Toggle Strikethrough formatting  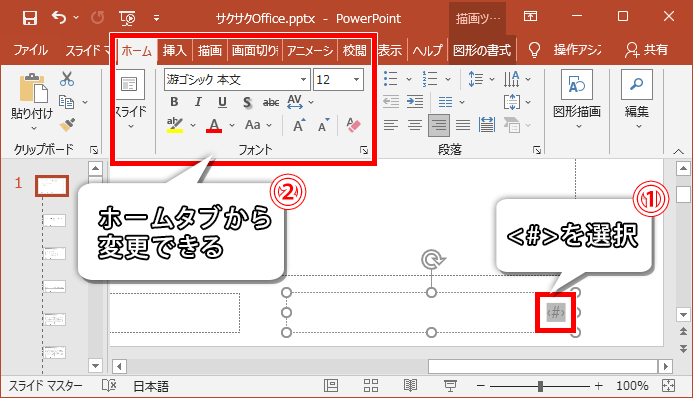click(270, 102)
